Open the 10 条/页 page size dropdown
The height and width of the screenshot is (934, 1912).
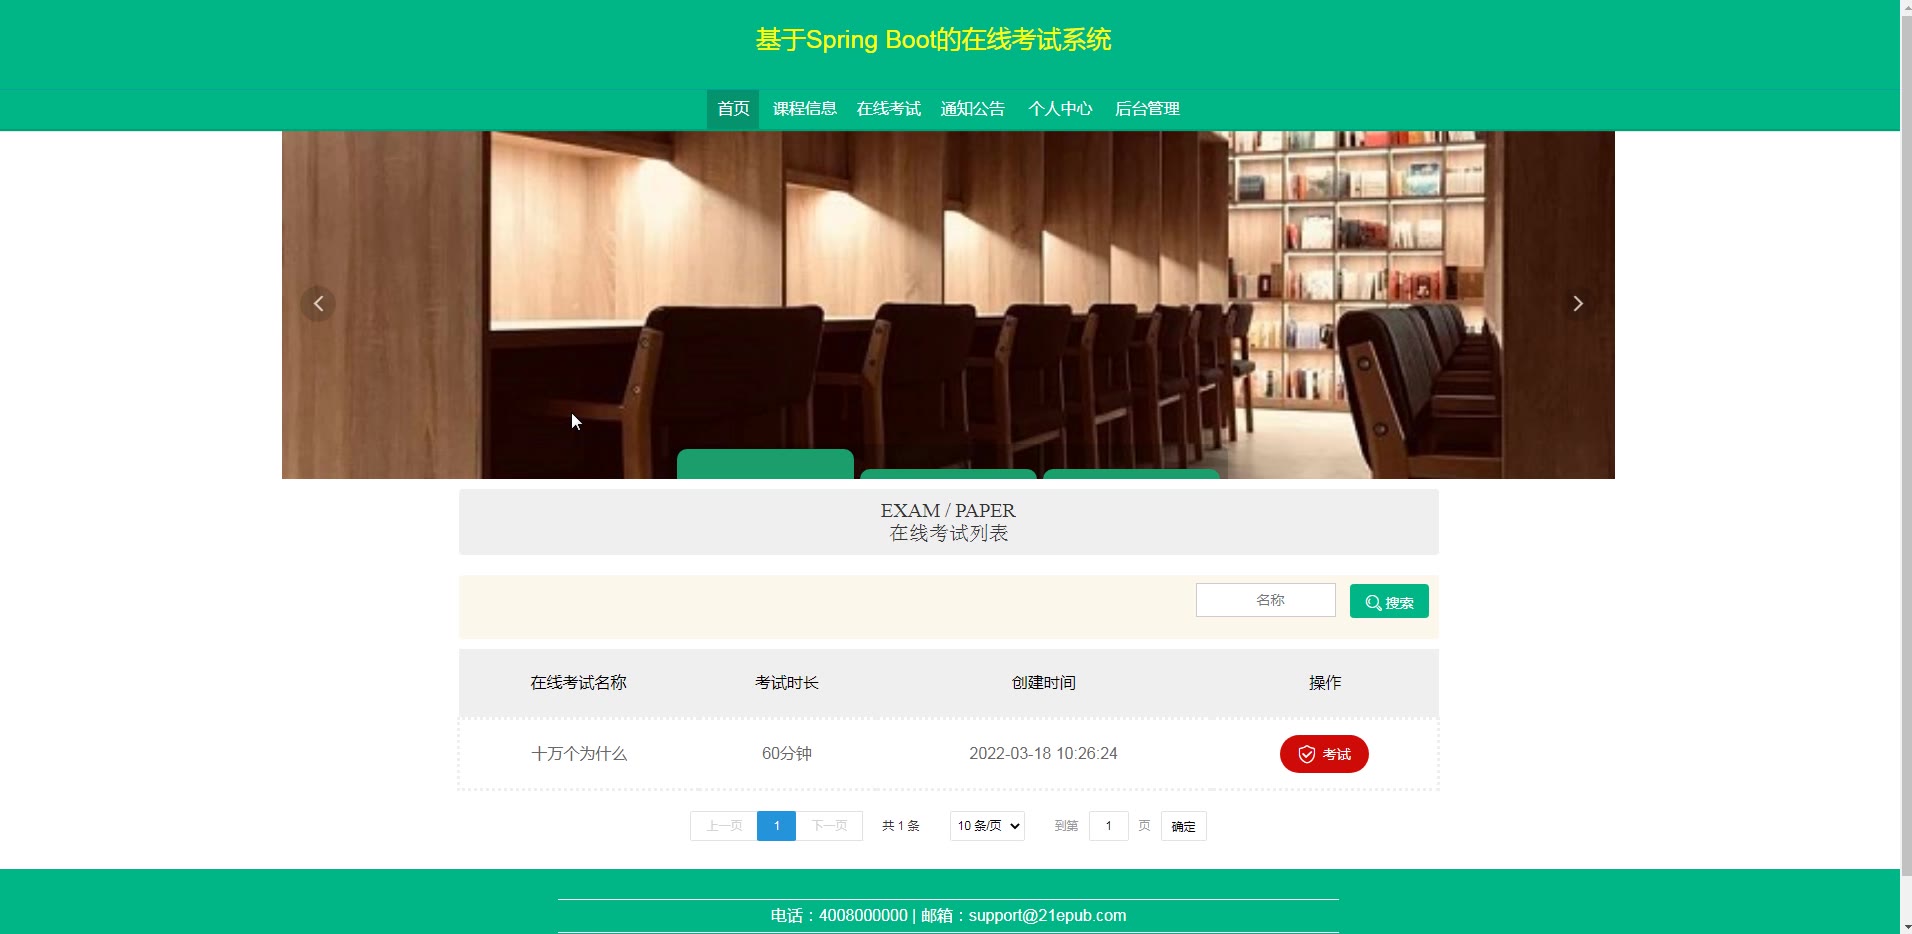point(987,826)
